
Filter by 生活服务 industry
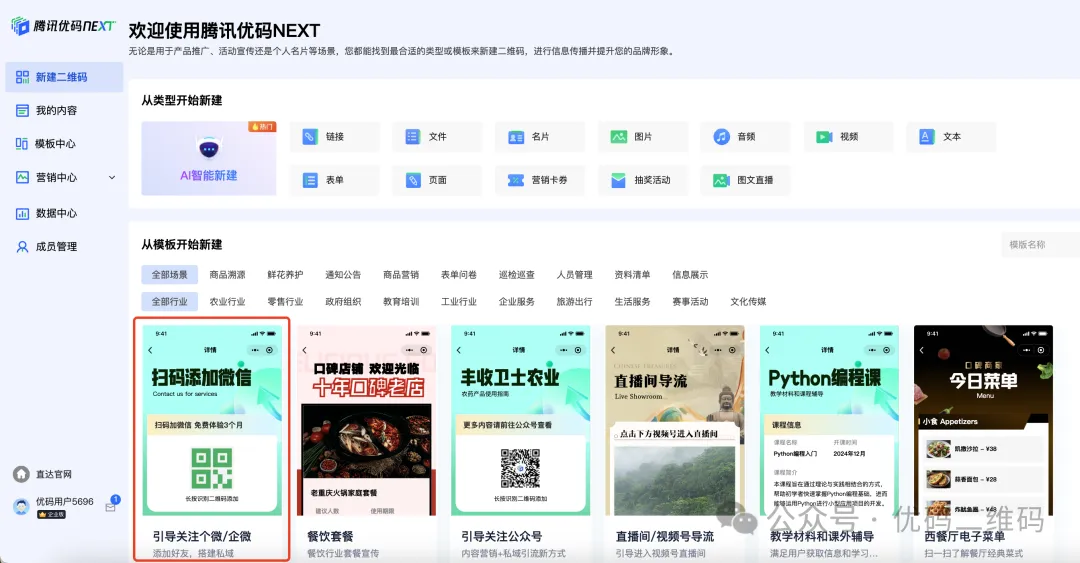coord(632,301)
